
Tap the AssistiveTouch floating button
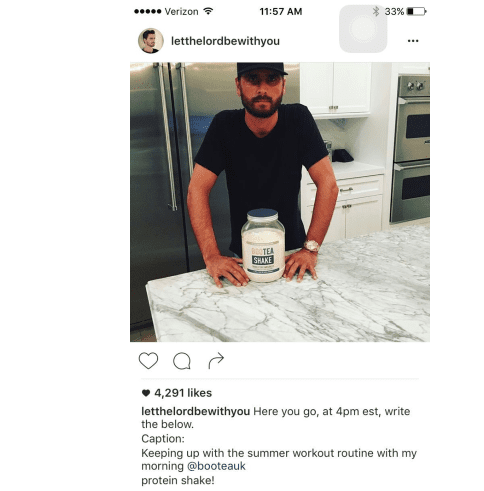[363, 29]
